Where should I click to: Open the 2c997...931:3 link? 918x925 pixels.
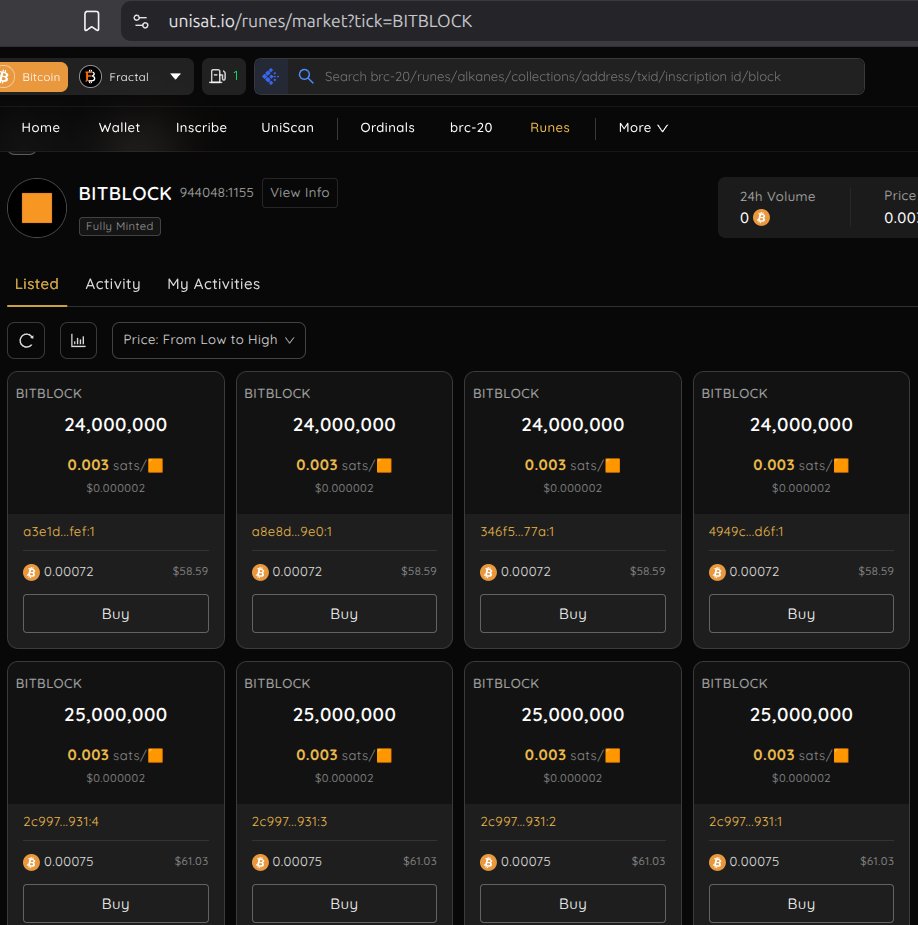[290, 822]
